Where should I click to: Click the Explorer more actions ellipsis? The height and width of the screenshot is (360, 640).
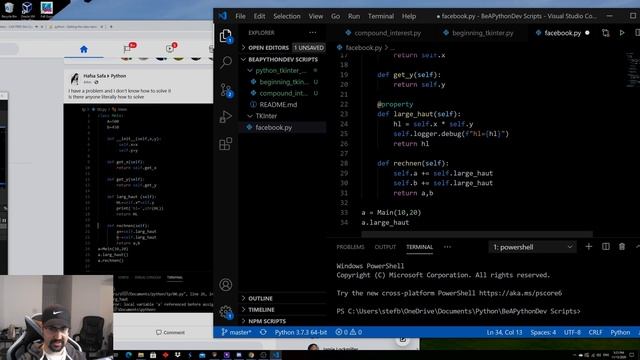[313, 33]
